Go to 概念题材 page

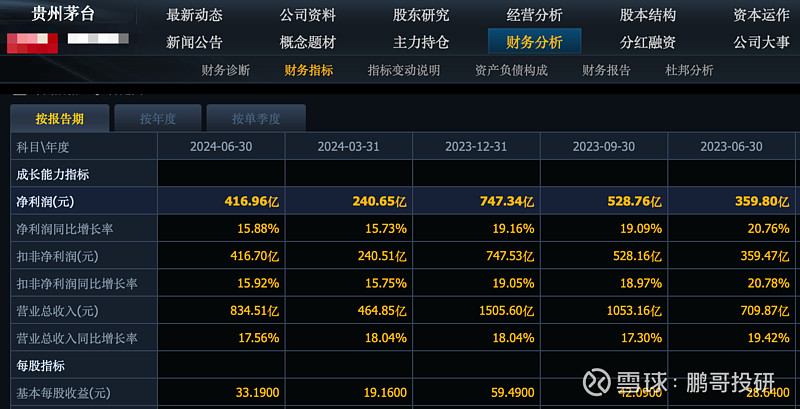tap(308, 42)
